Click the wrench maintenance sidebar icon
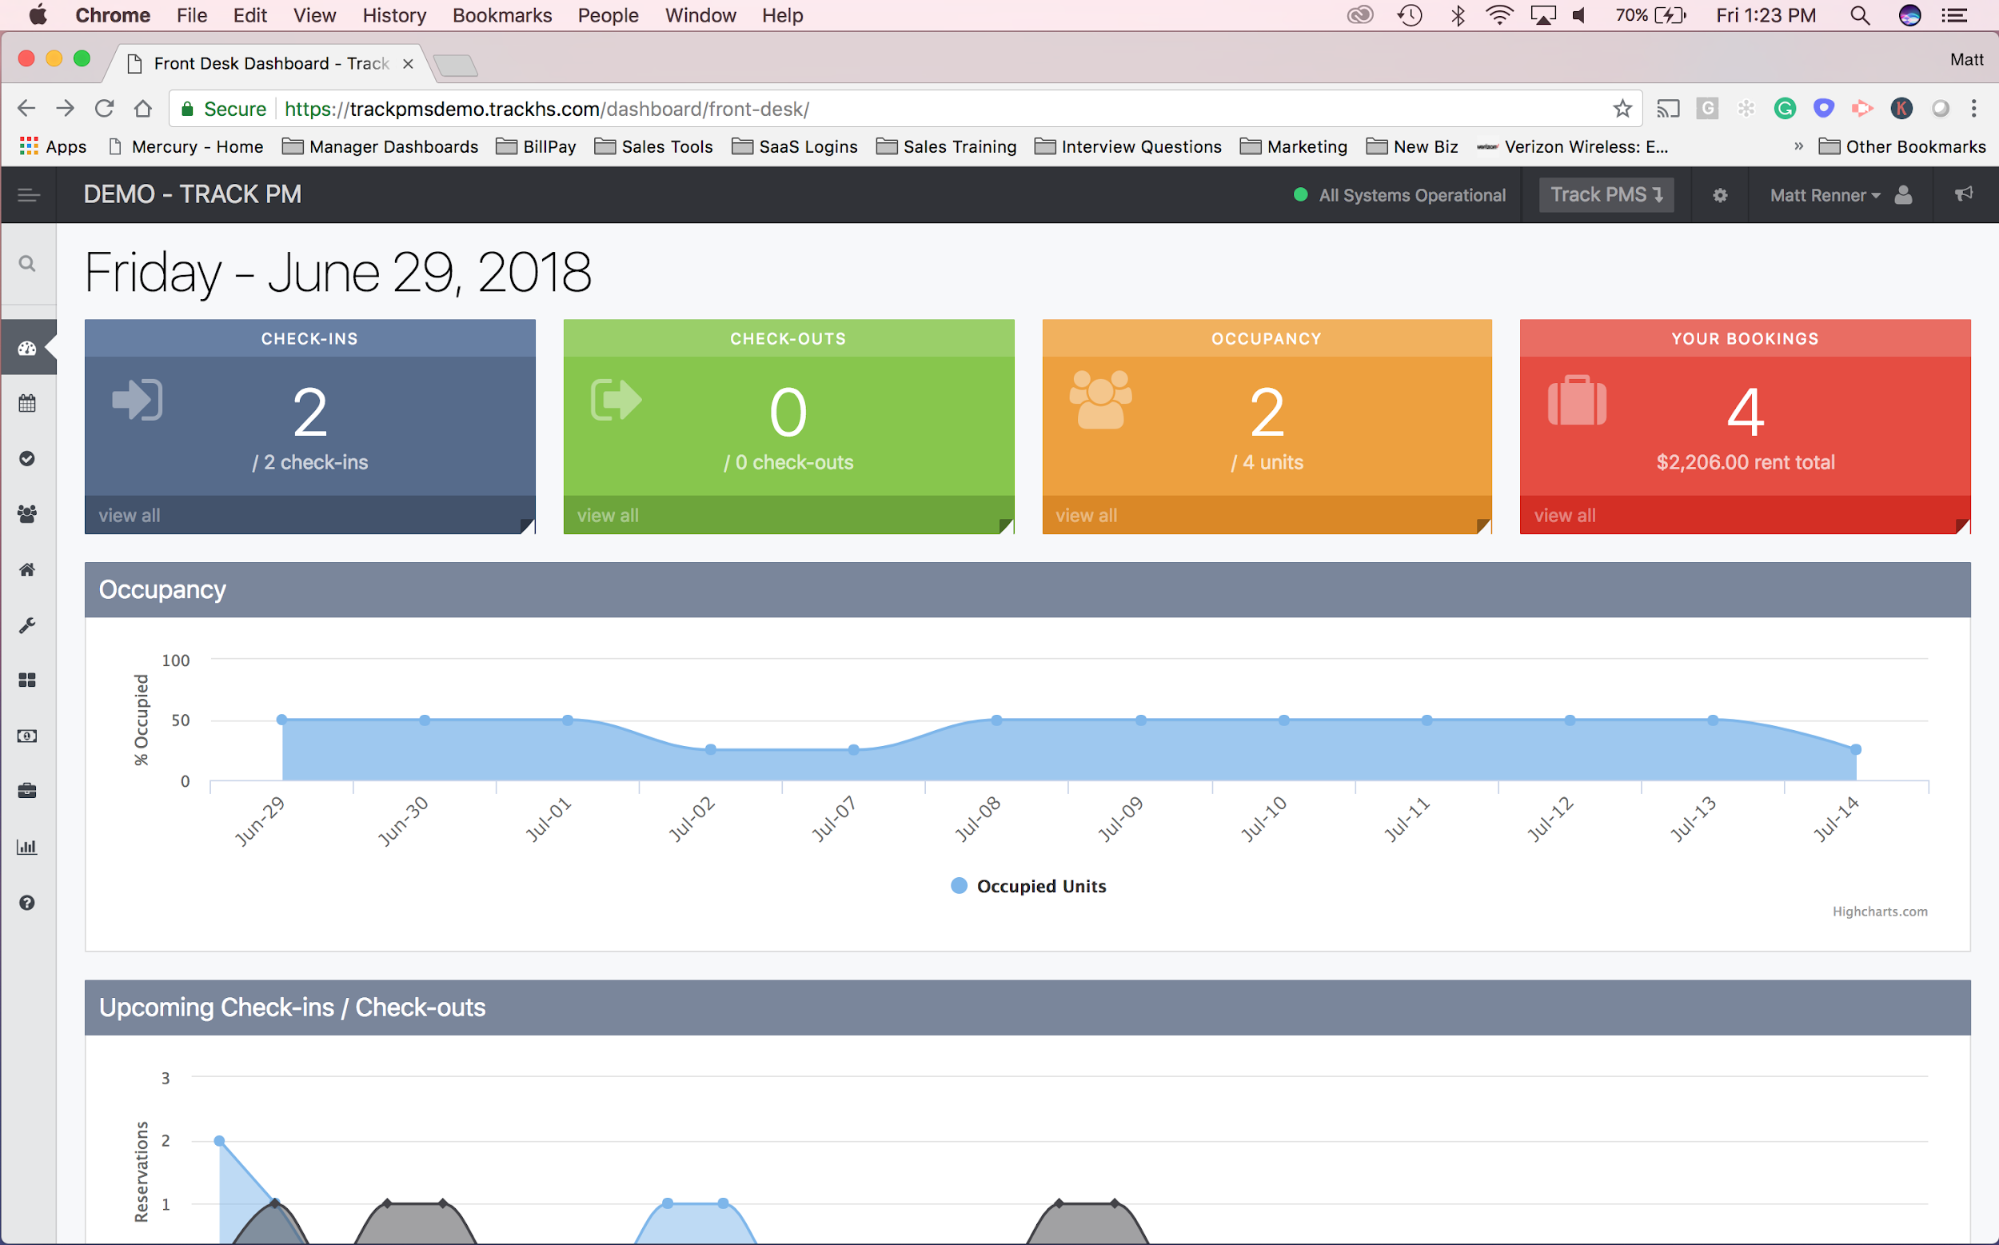Viewport: 1999px width, 1245px height. [x=27, y=625]
